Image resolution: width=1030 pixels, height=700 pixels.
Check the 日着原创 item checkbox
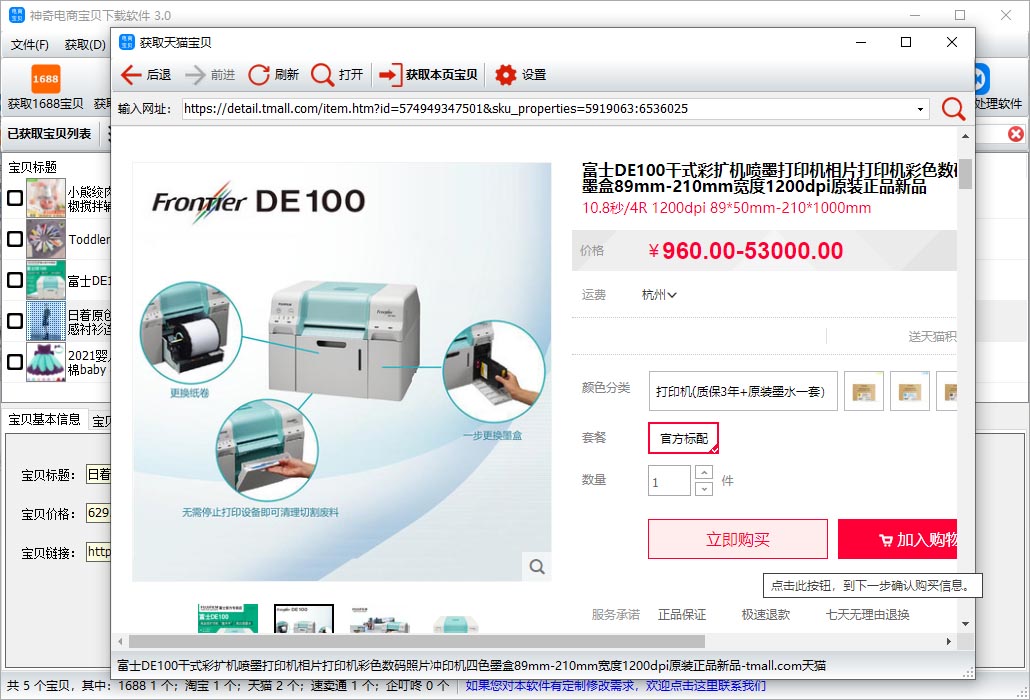coord(15,321)
